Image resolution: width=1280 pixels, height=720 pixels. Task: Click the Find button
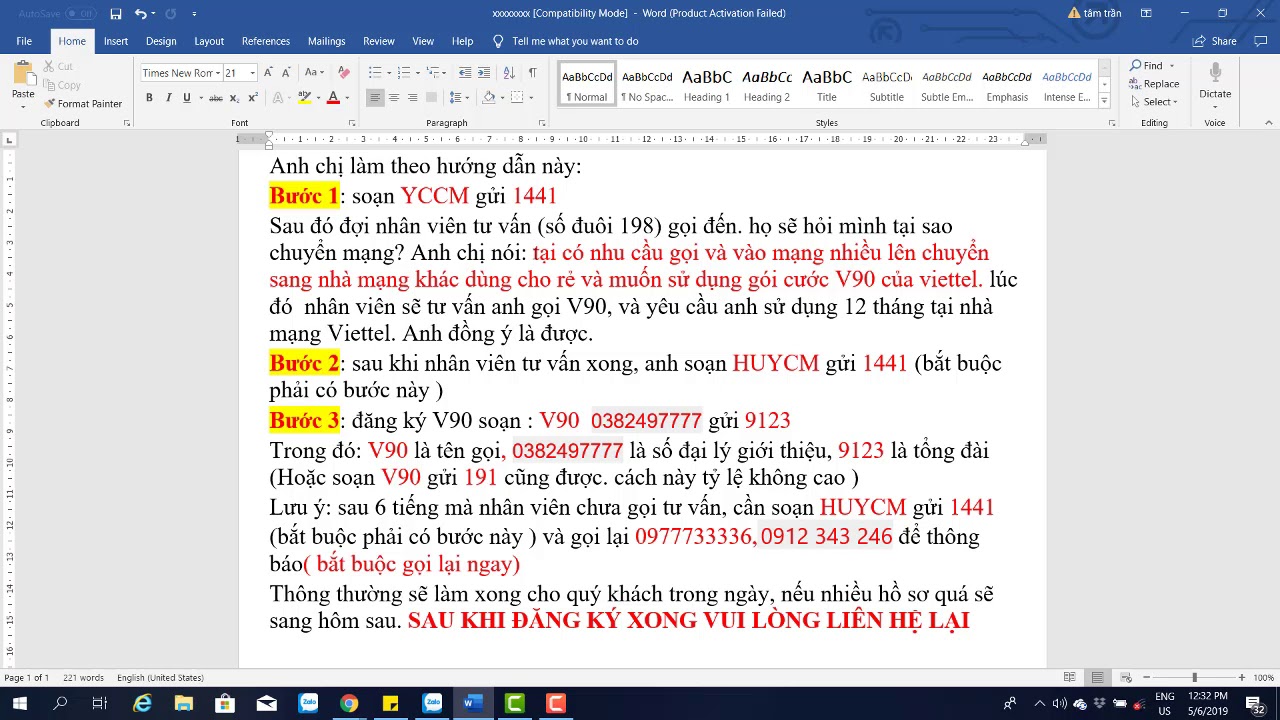pos(1147,66)
